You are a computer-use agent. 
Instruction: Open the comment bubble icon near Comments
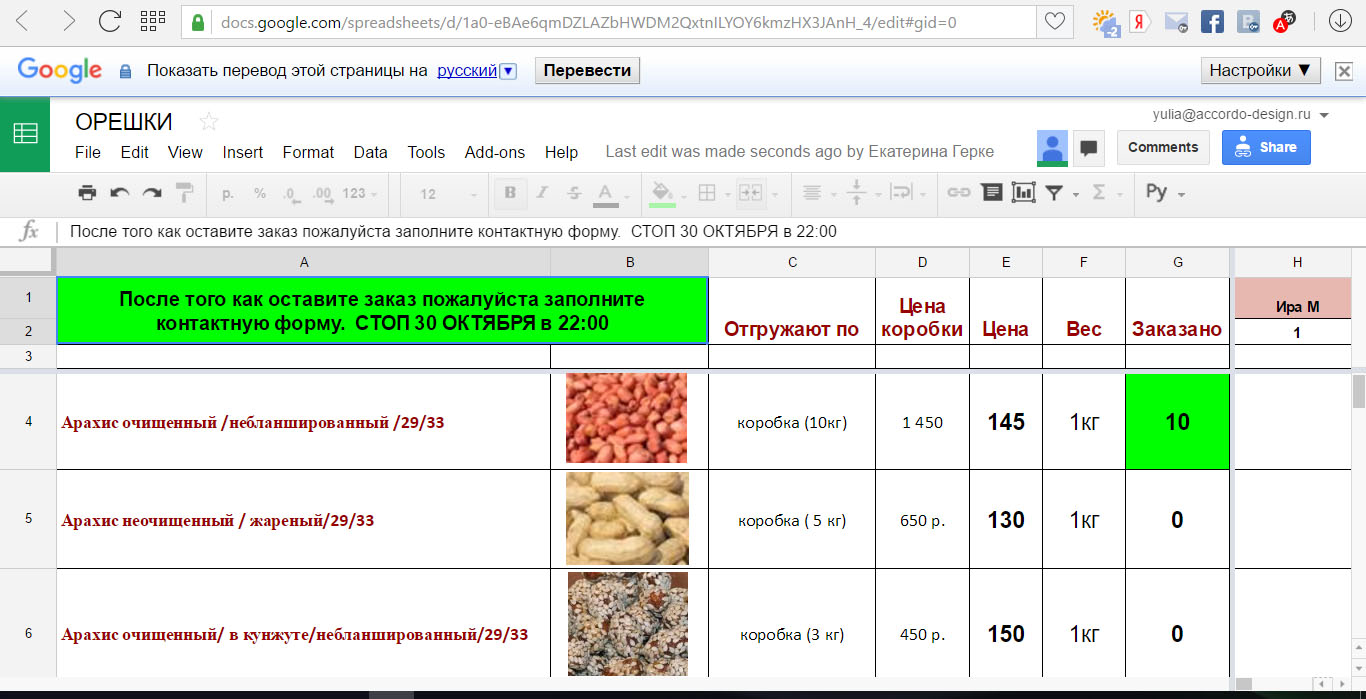[x=1089, y=148]
